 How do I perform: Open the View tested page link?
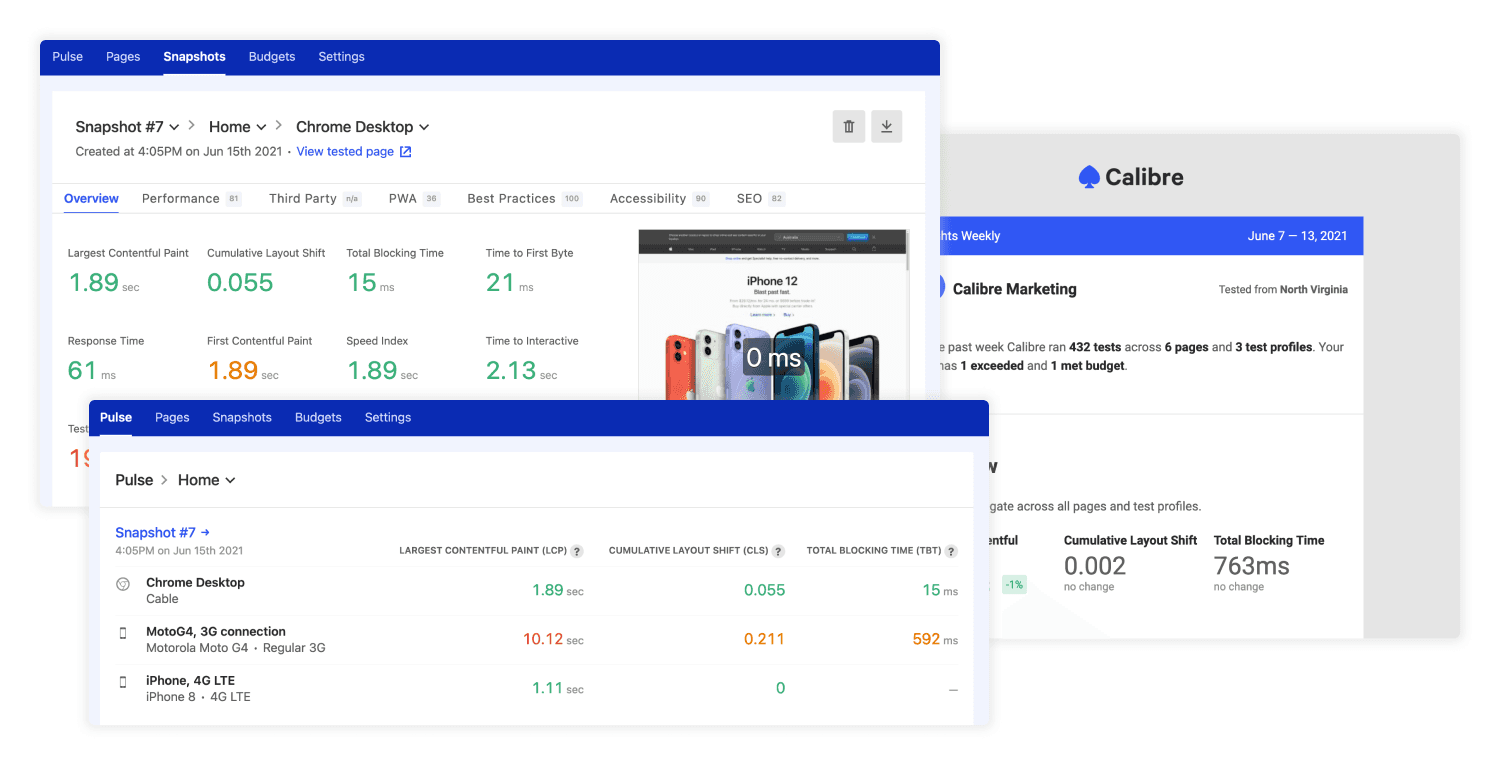345,151
